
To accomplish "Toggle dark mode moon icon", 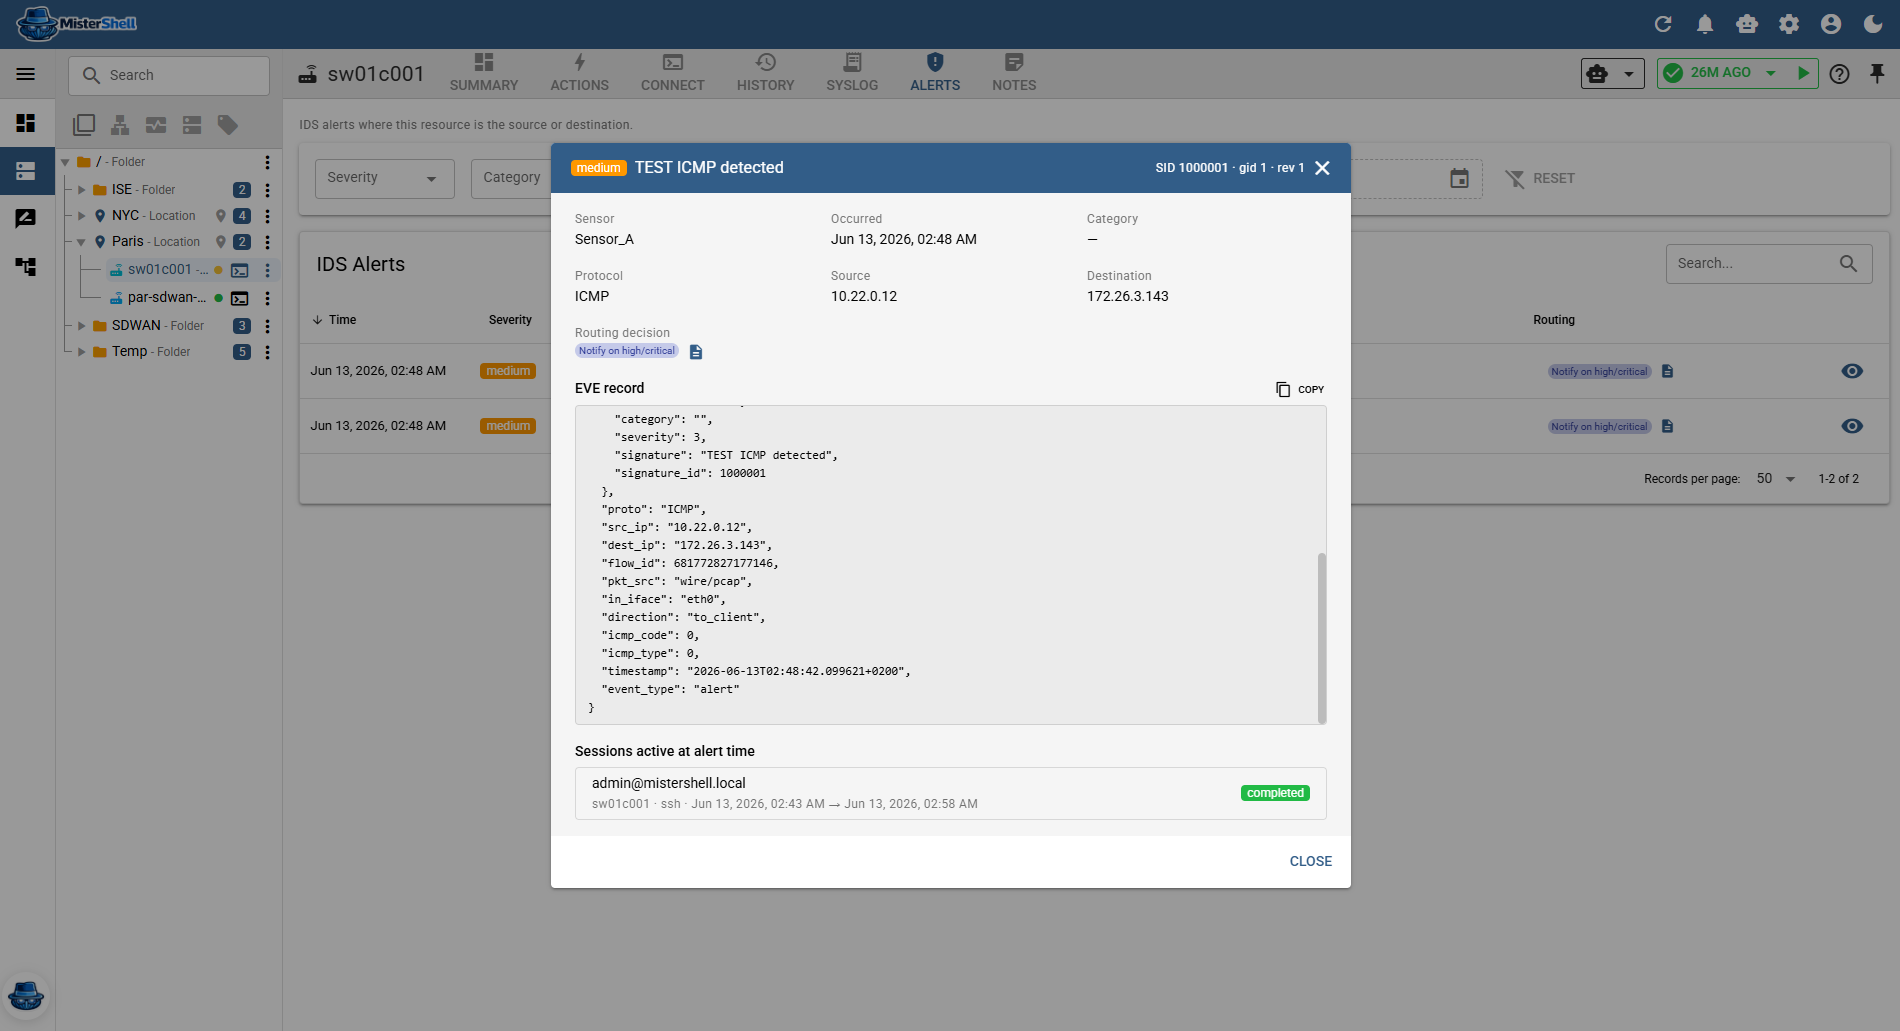I will [x=1873, y=24].
